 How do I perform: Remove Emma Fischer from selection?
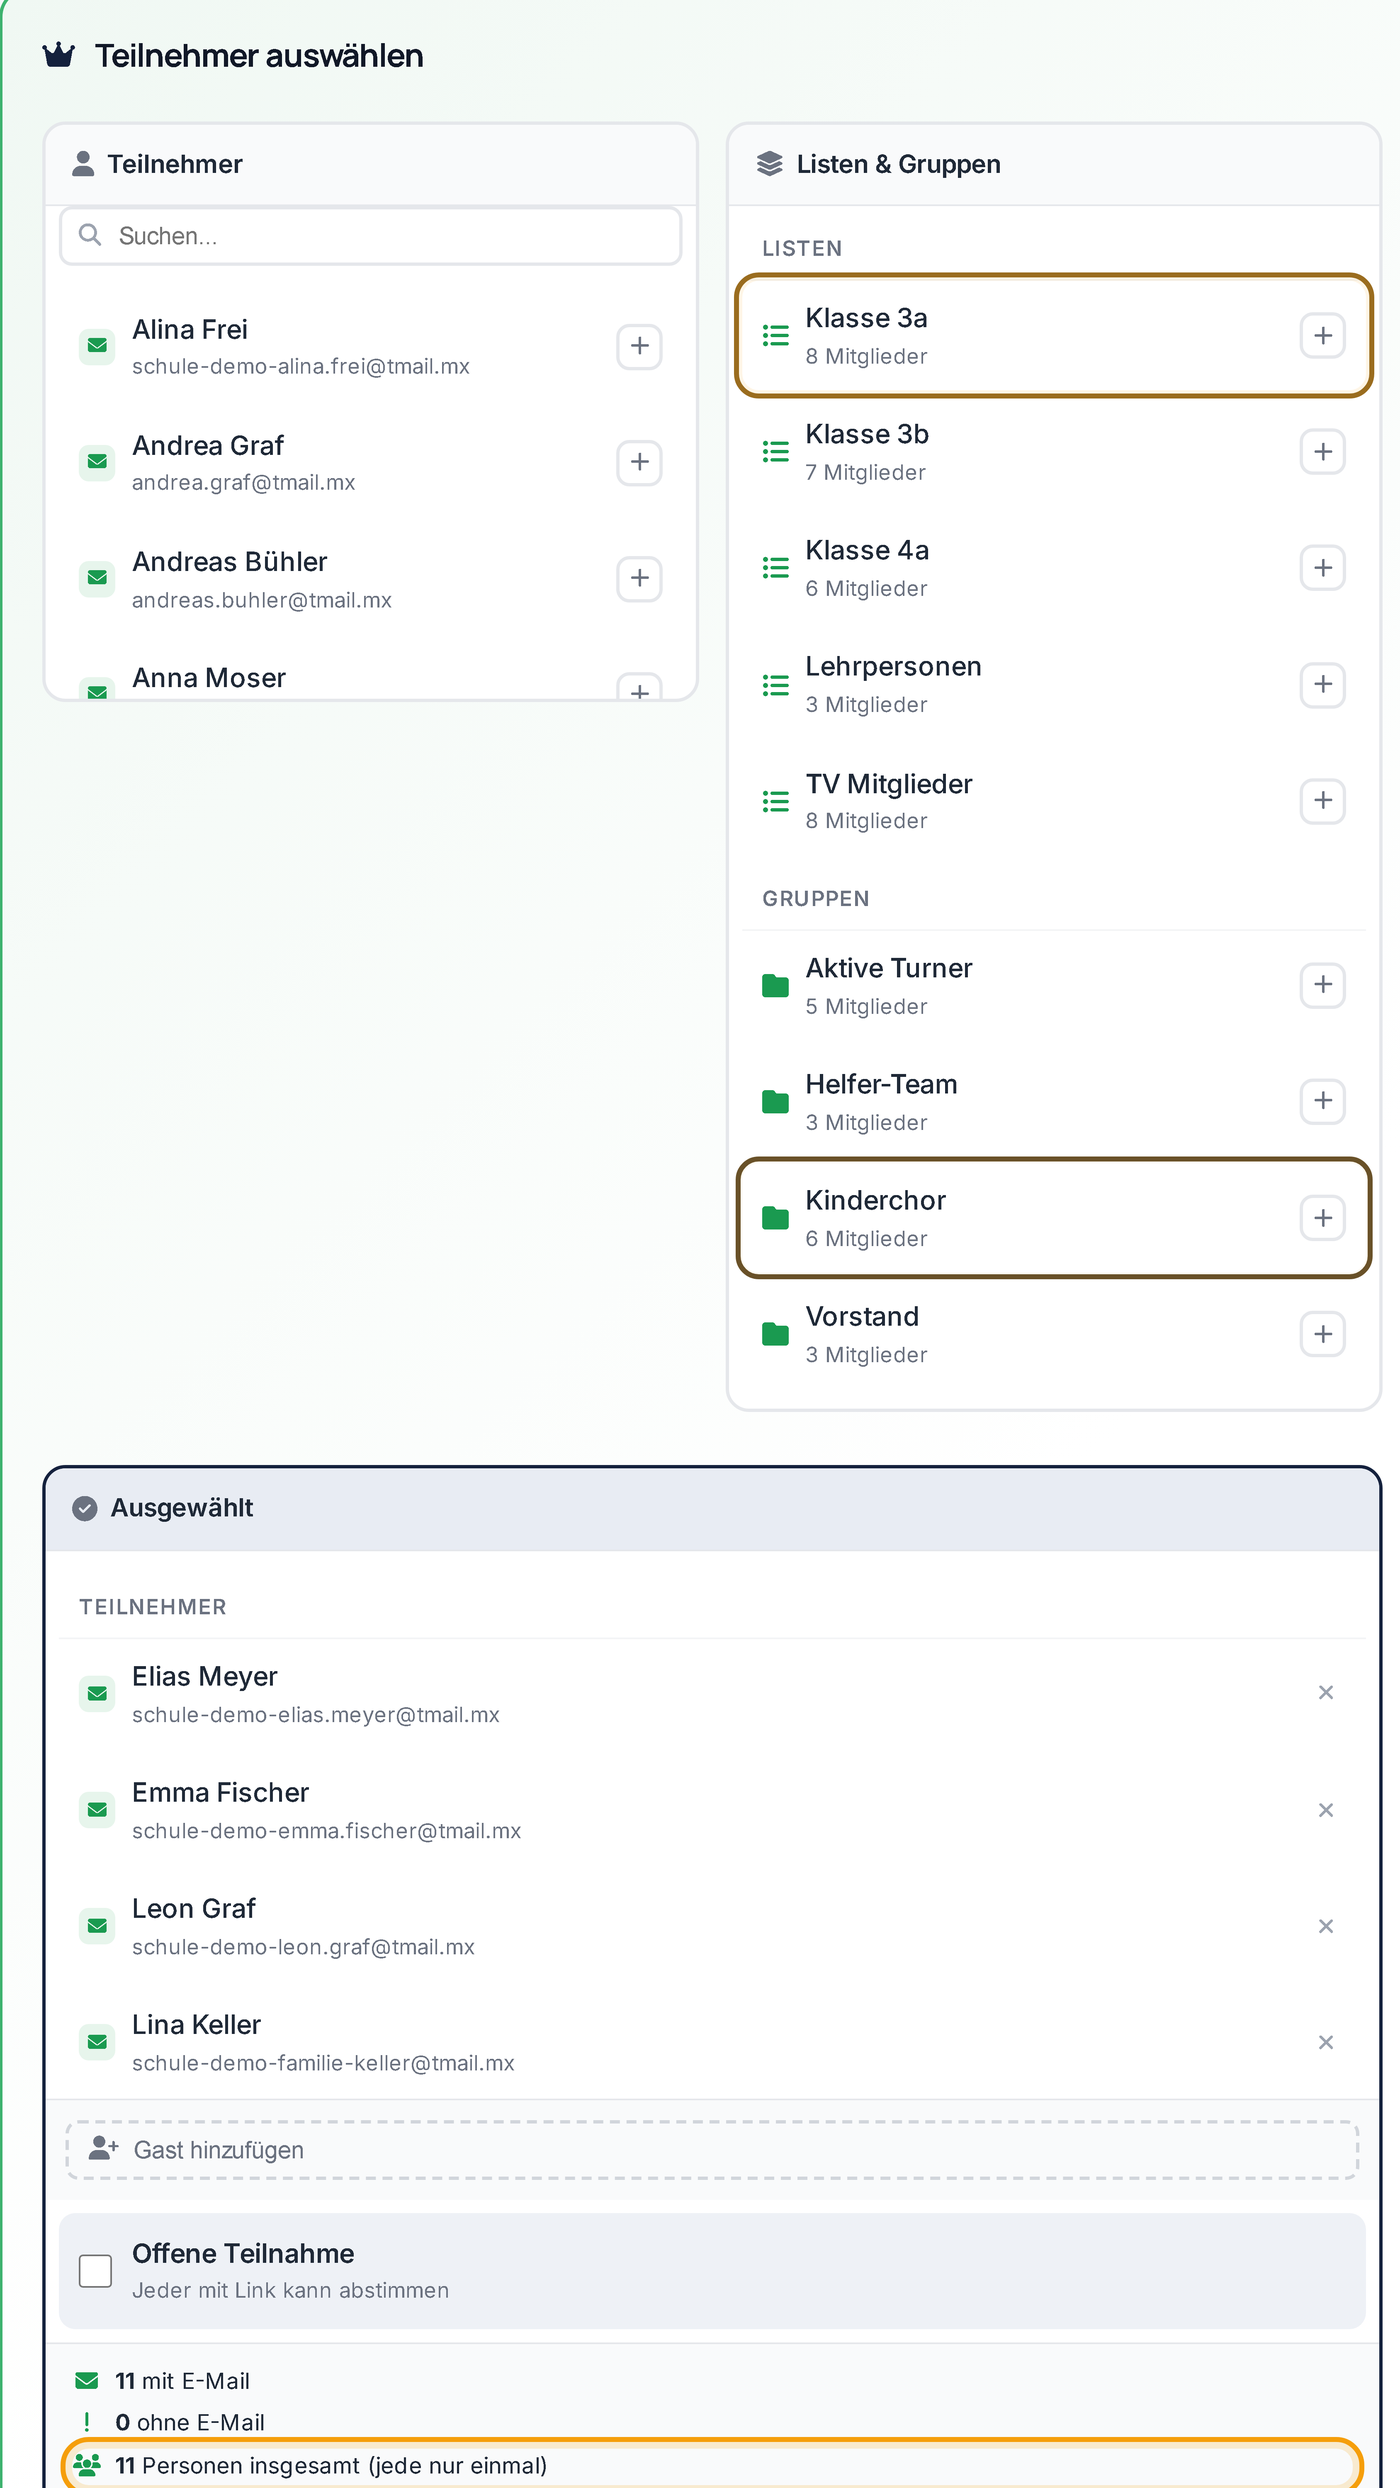coord(1326,1810)
